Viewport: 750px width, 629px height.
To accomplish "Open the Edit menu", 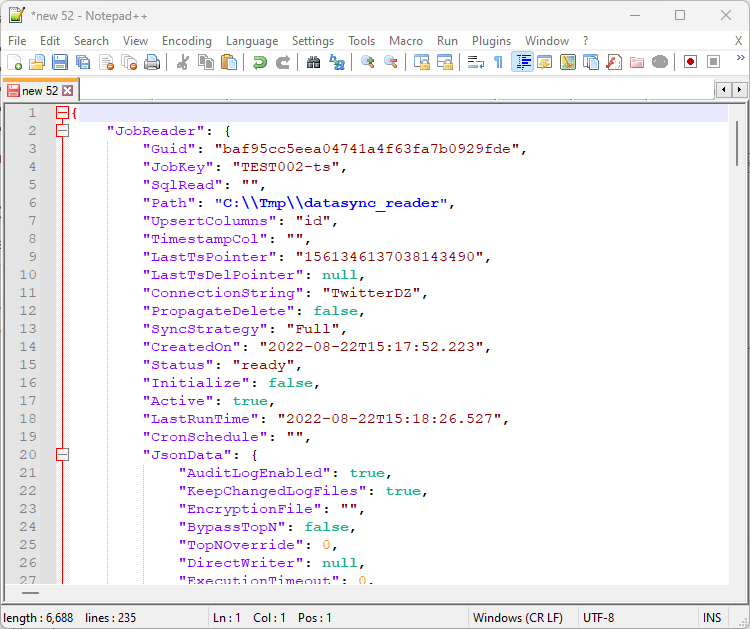I will click(50, 41).
